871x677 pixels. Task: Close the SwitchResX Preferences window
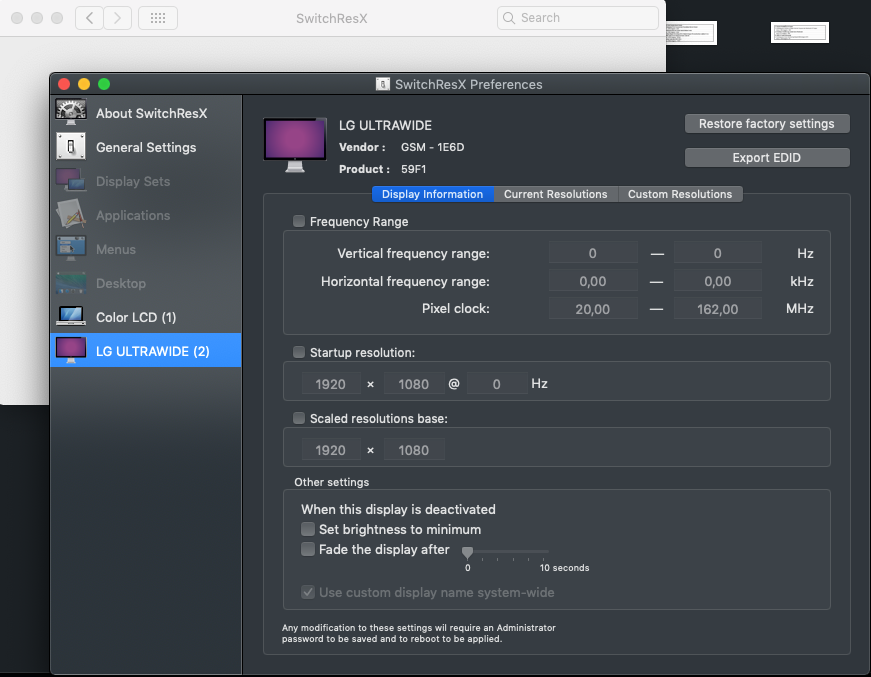[x=64, y=84]
